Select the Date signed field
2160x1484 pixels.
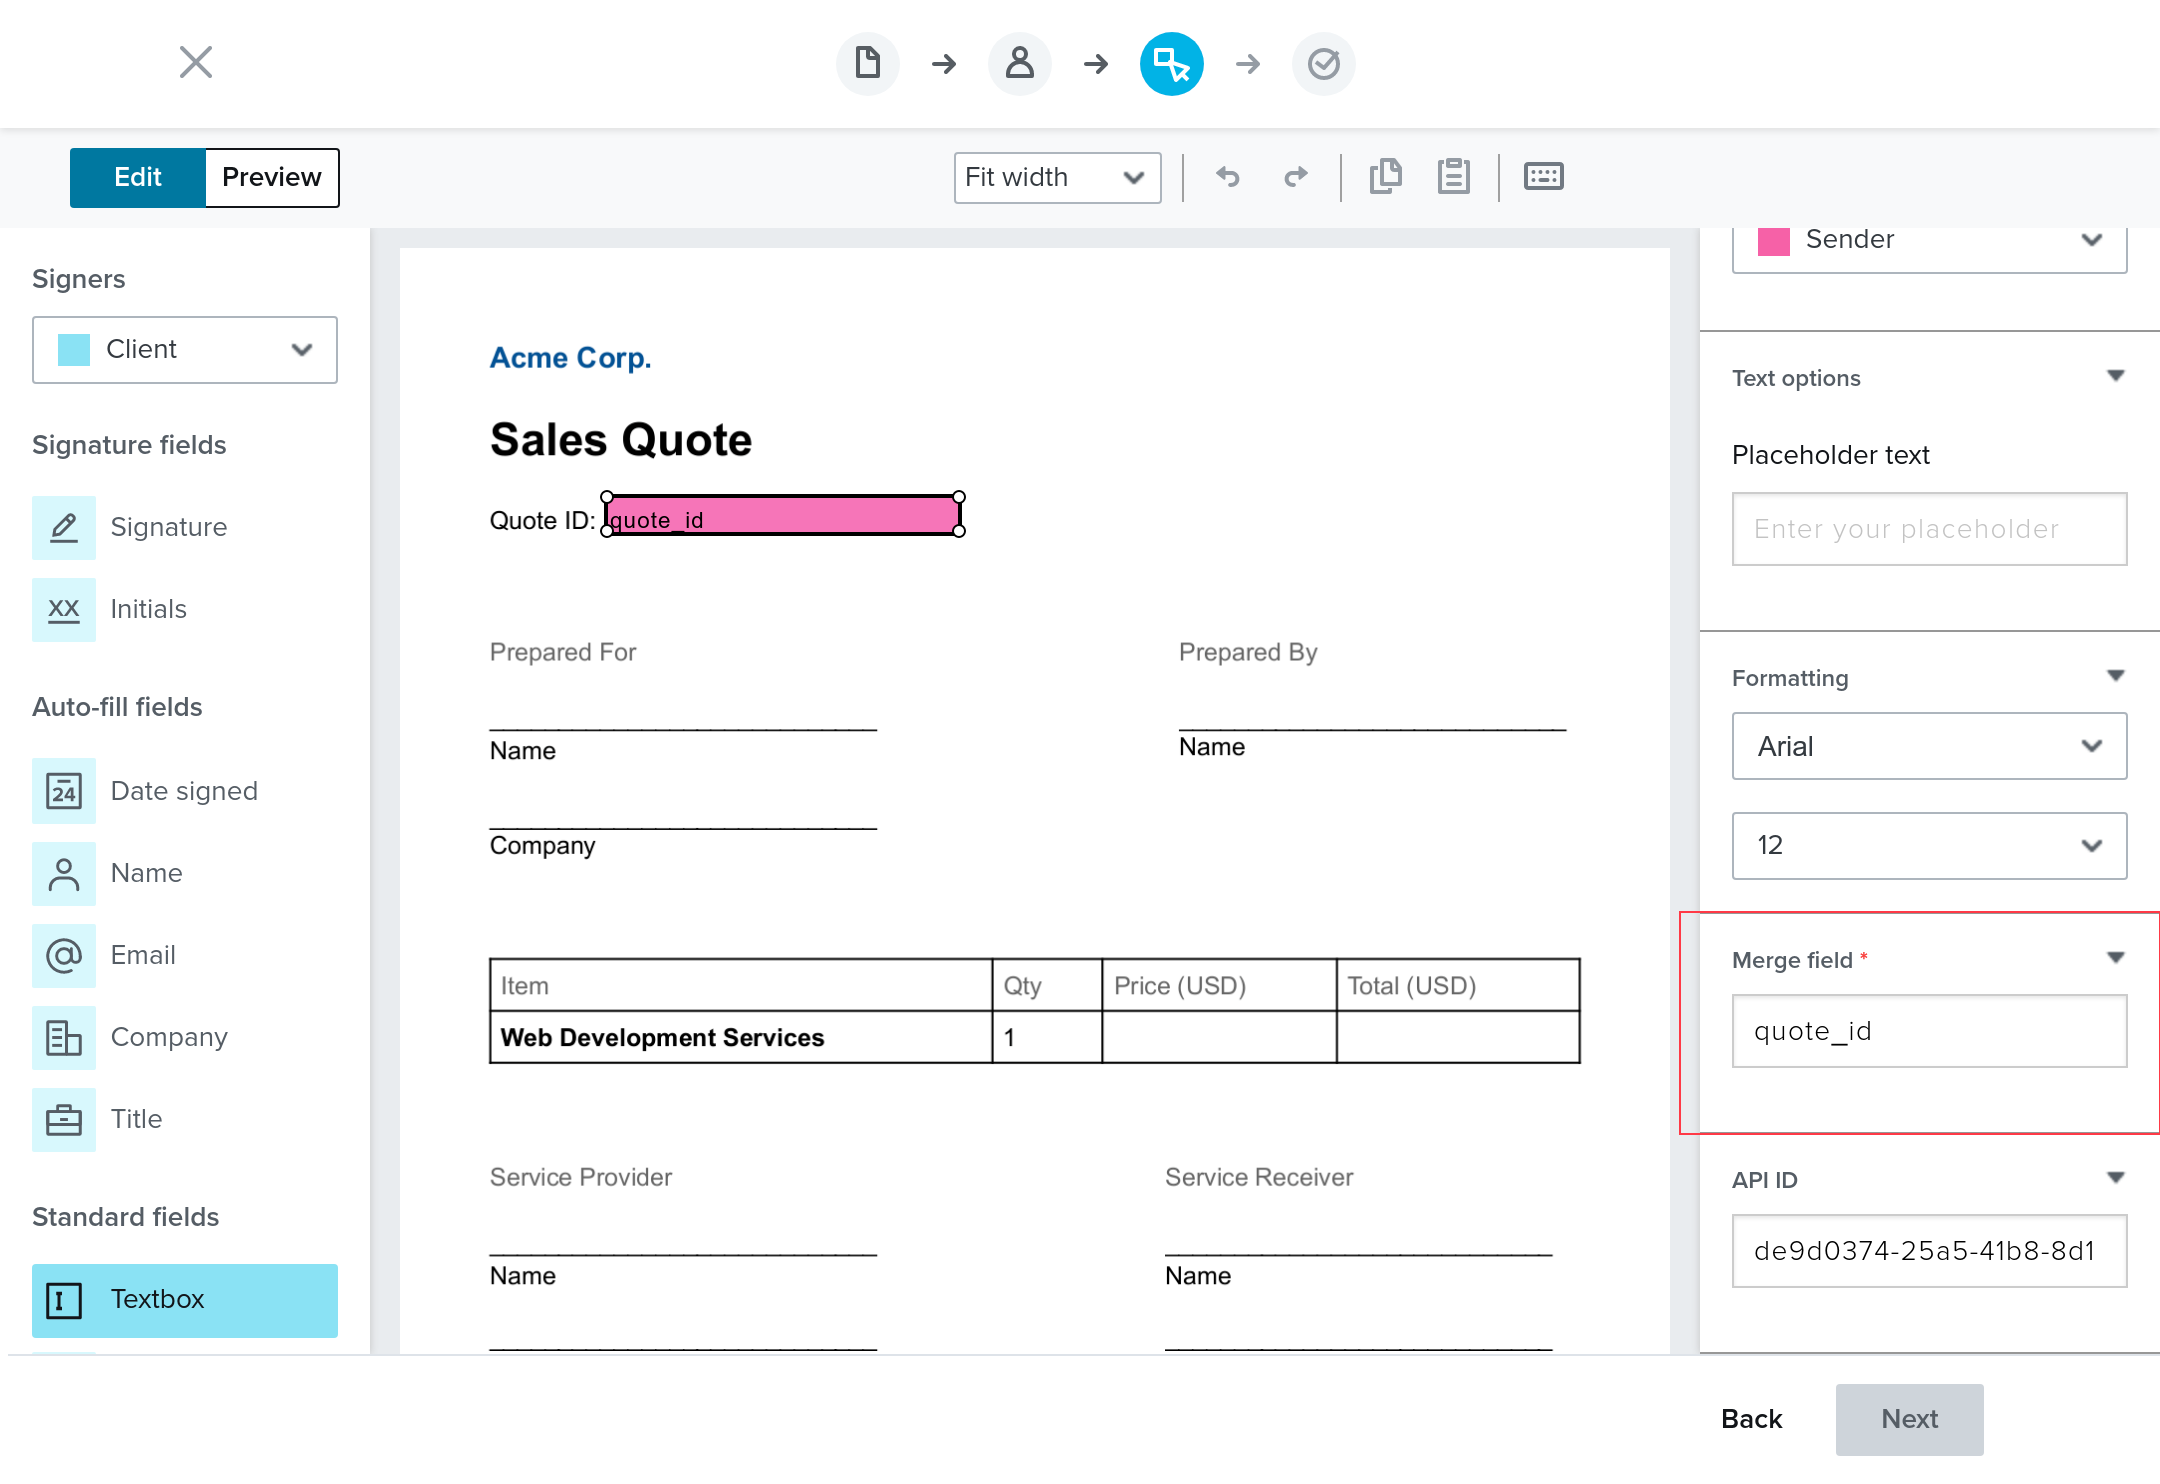point(183,791)
